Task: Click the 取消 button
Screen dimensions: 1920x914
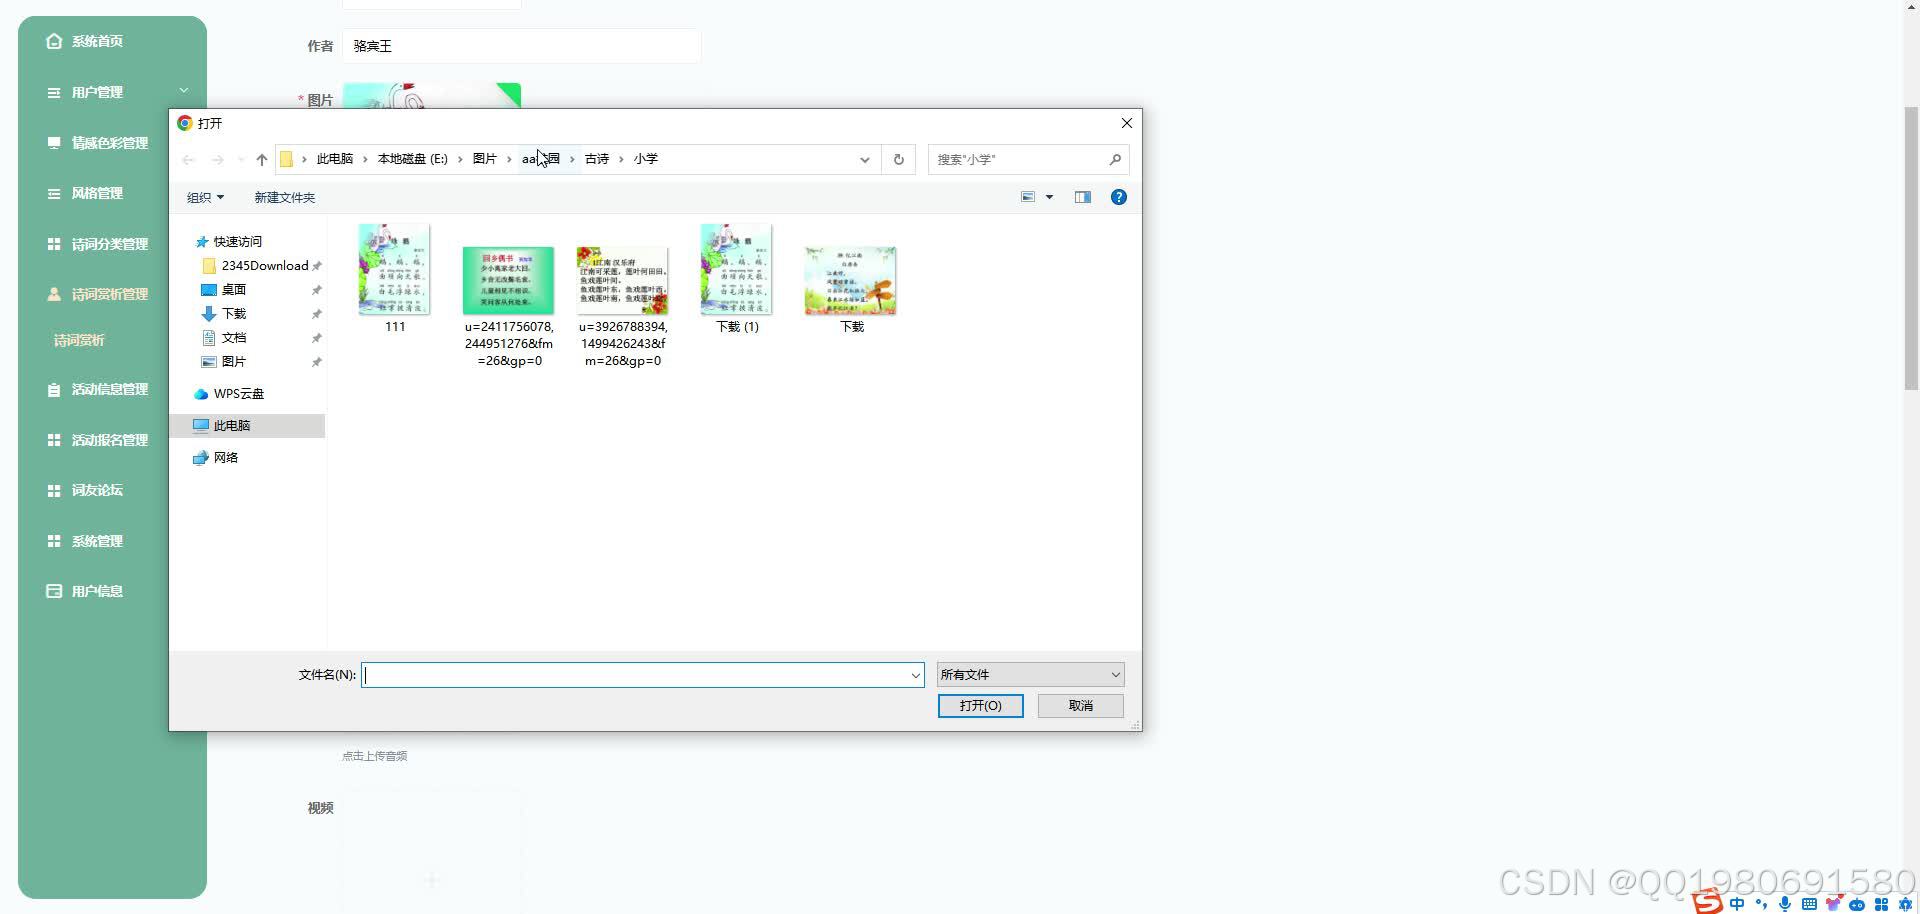Action: pyautogui.click(x=1081, y=706)
